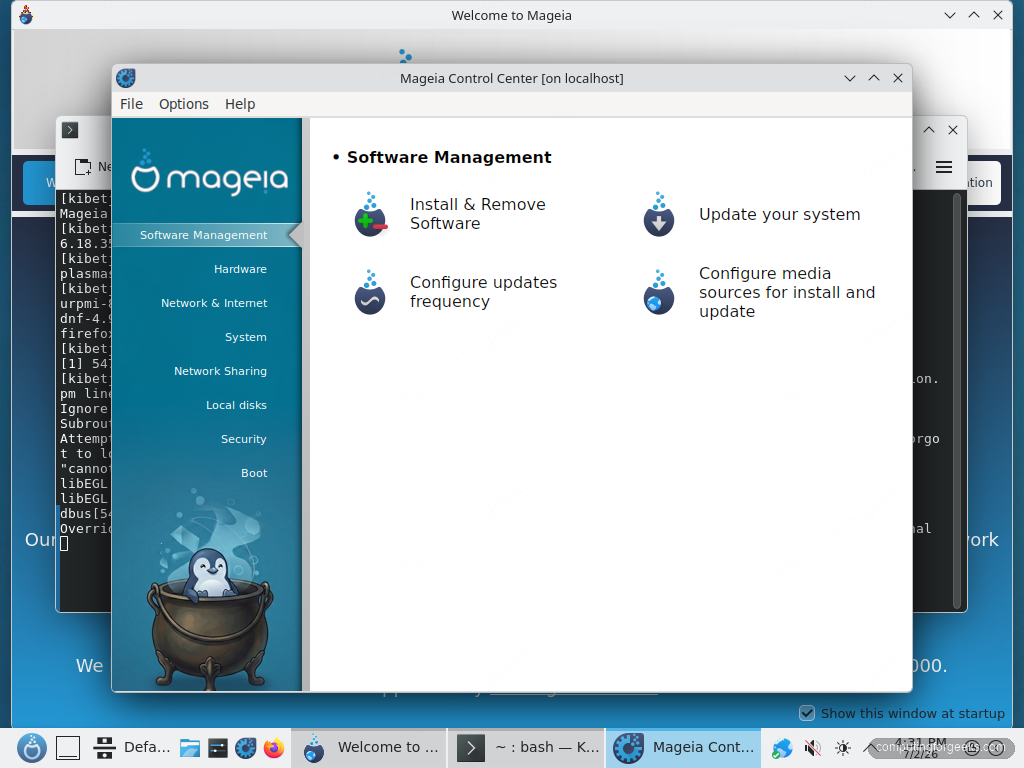The height and width of the screenshot is (768, 1024).
Task: Click Mageia Control Center taskbar entry
Action: point(684,748)
